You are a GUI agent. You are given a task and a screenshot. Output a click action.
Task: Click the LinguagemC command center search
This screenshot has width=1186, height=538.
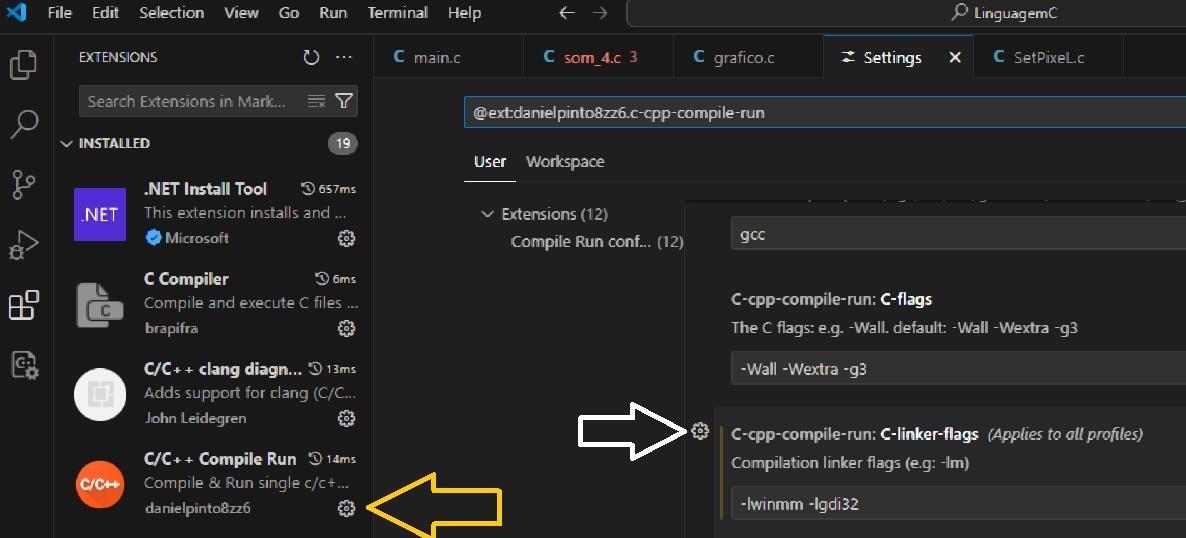click(x=908, y=13)
